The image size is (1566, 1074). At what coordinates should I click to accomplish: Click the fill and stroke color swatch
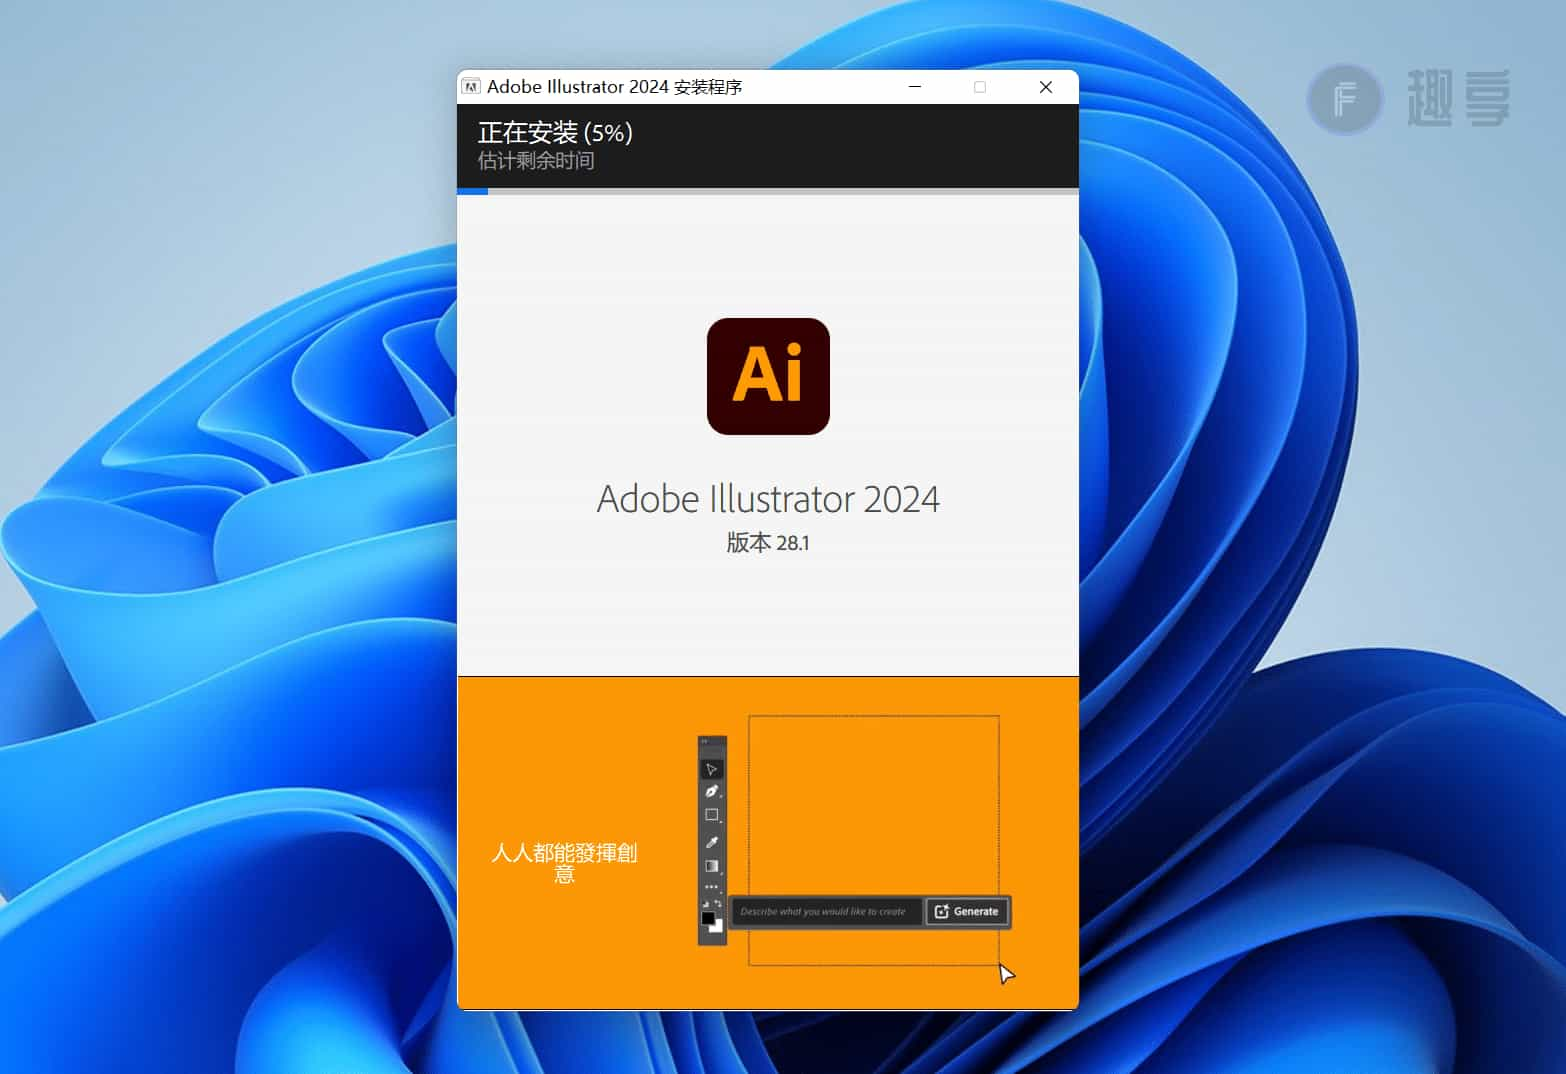click(712, 921)
